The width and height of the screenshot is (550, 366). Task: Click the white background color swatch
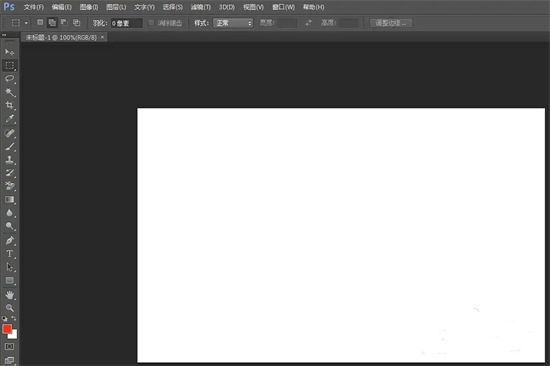pos(13,335)
